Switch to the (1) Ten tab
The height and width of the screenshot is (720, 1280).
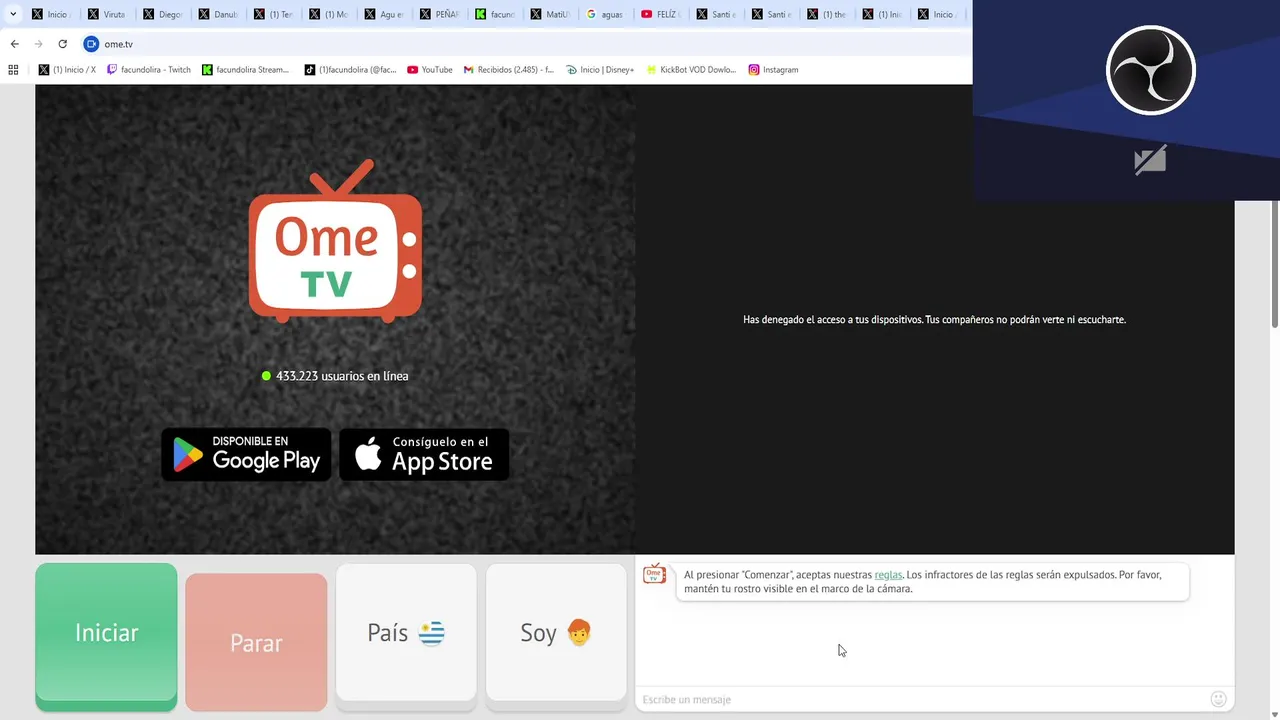[272, 14]
